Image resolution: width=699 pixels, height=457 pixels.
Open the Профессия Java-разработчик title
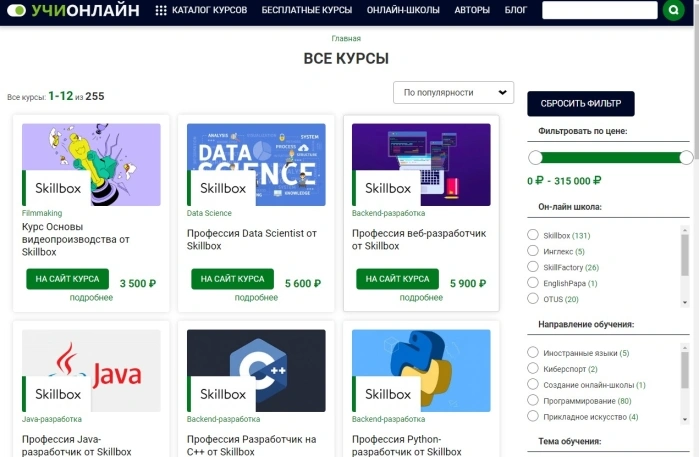pos(77,445)
